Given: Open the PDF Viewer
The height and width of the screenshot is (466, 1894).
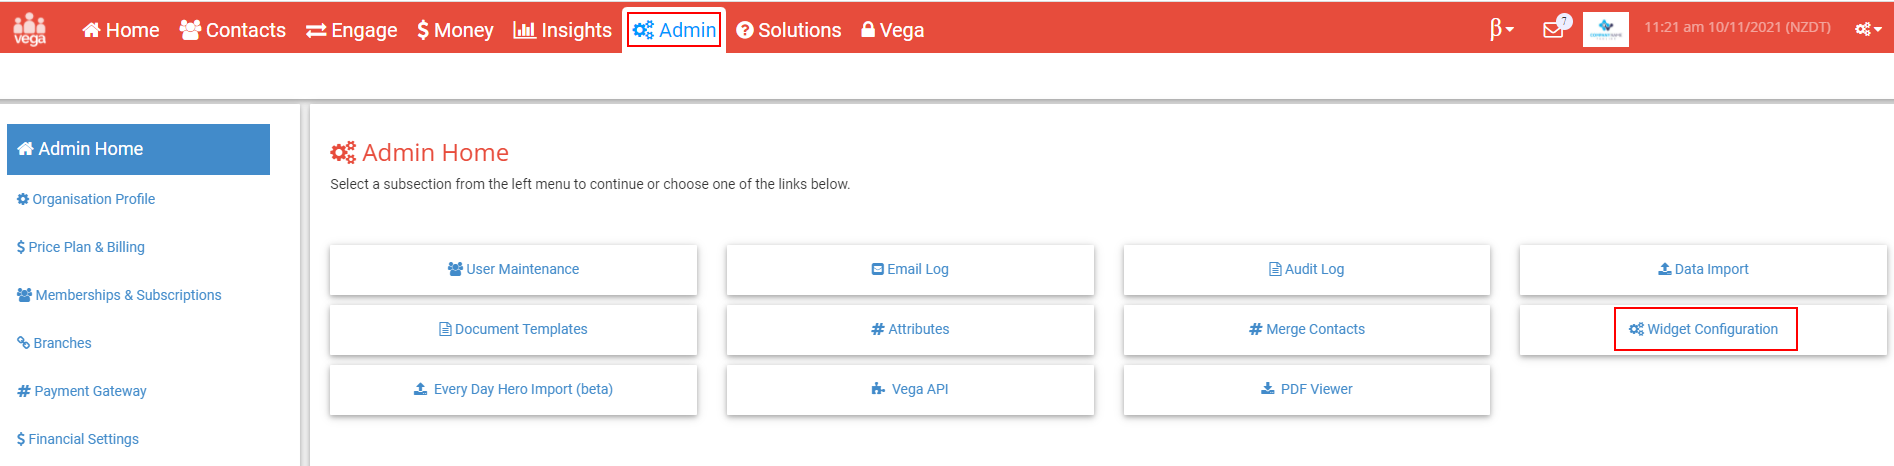Looking at the screenshot, I should click(x=1306, y=389).
